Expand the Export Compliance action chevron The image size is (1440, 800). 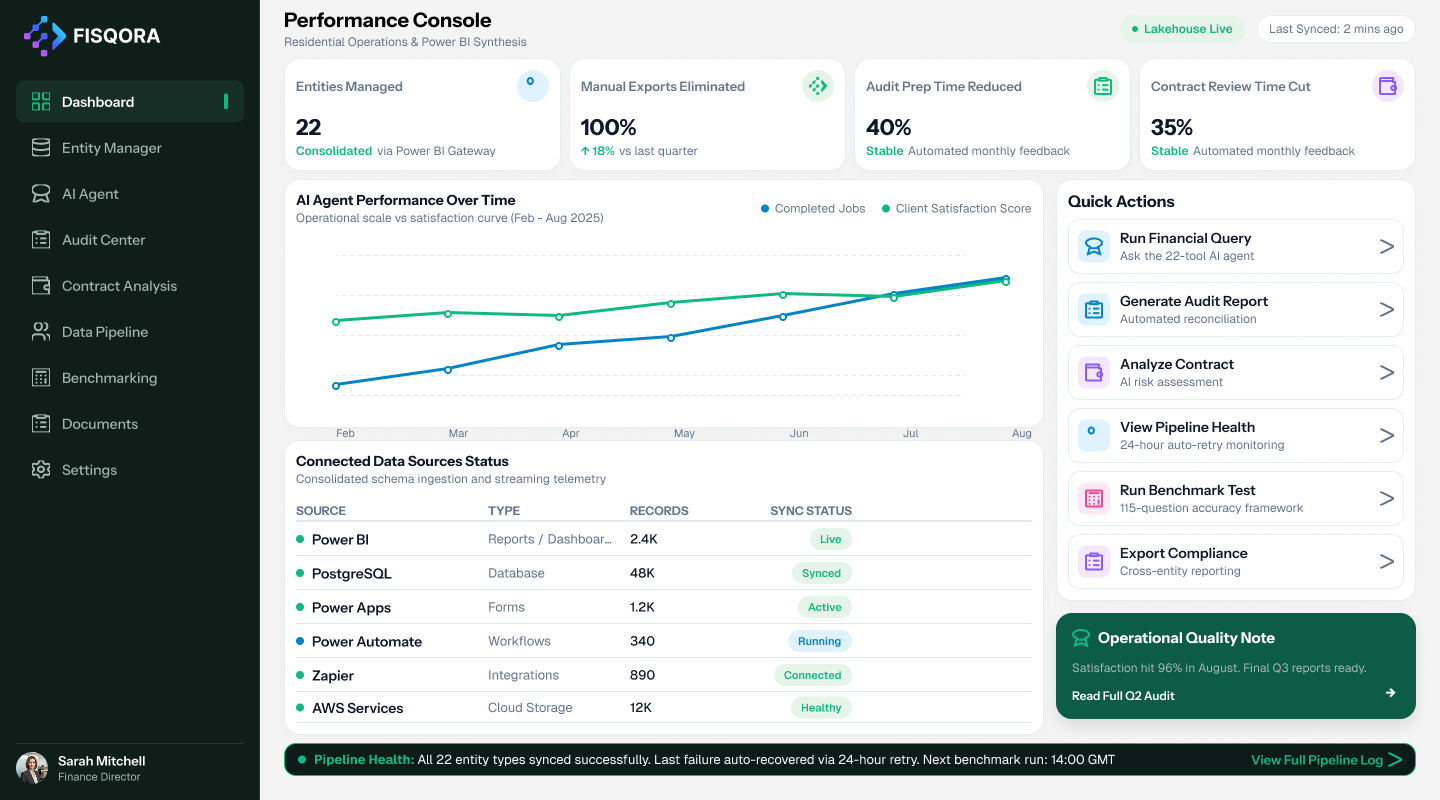click(1387, 562)
